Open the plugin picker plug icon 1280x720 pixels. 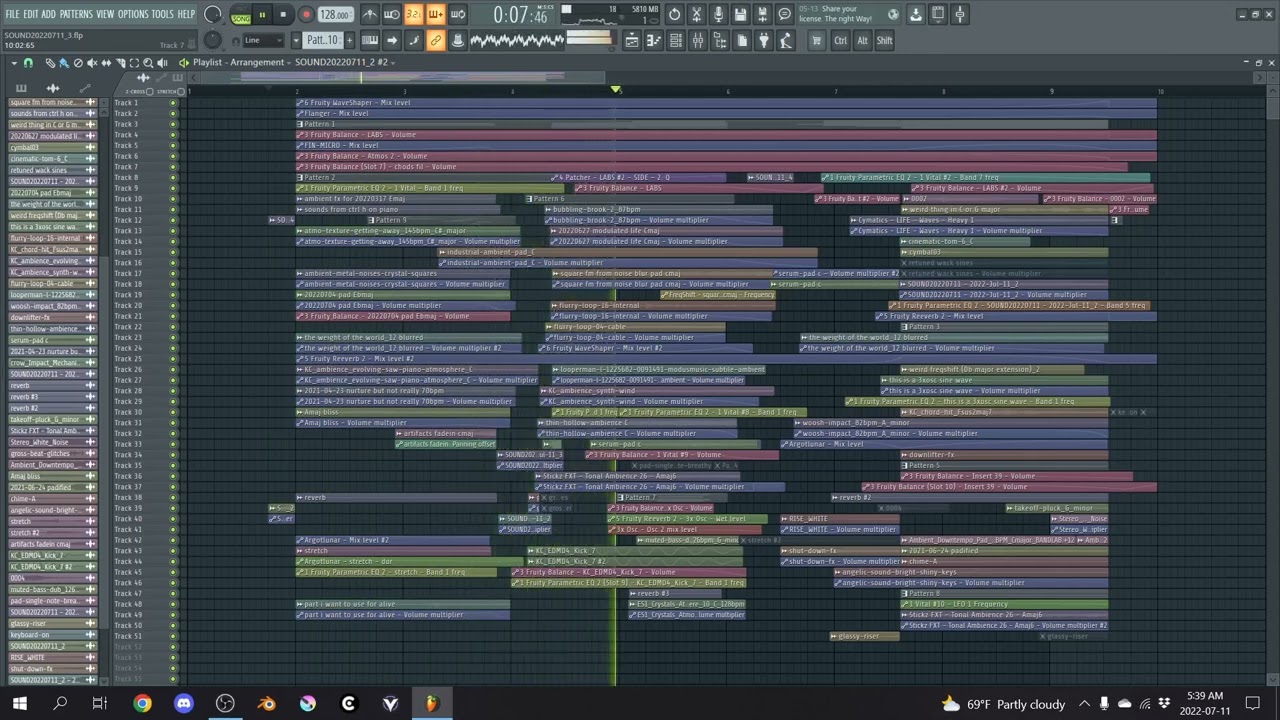tap(764, 40)
